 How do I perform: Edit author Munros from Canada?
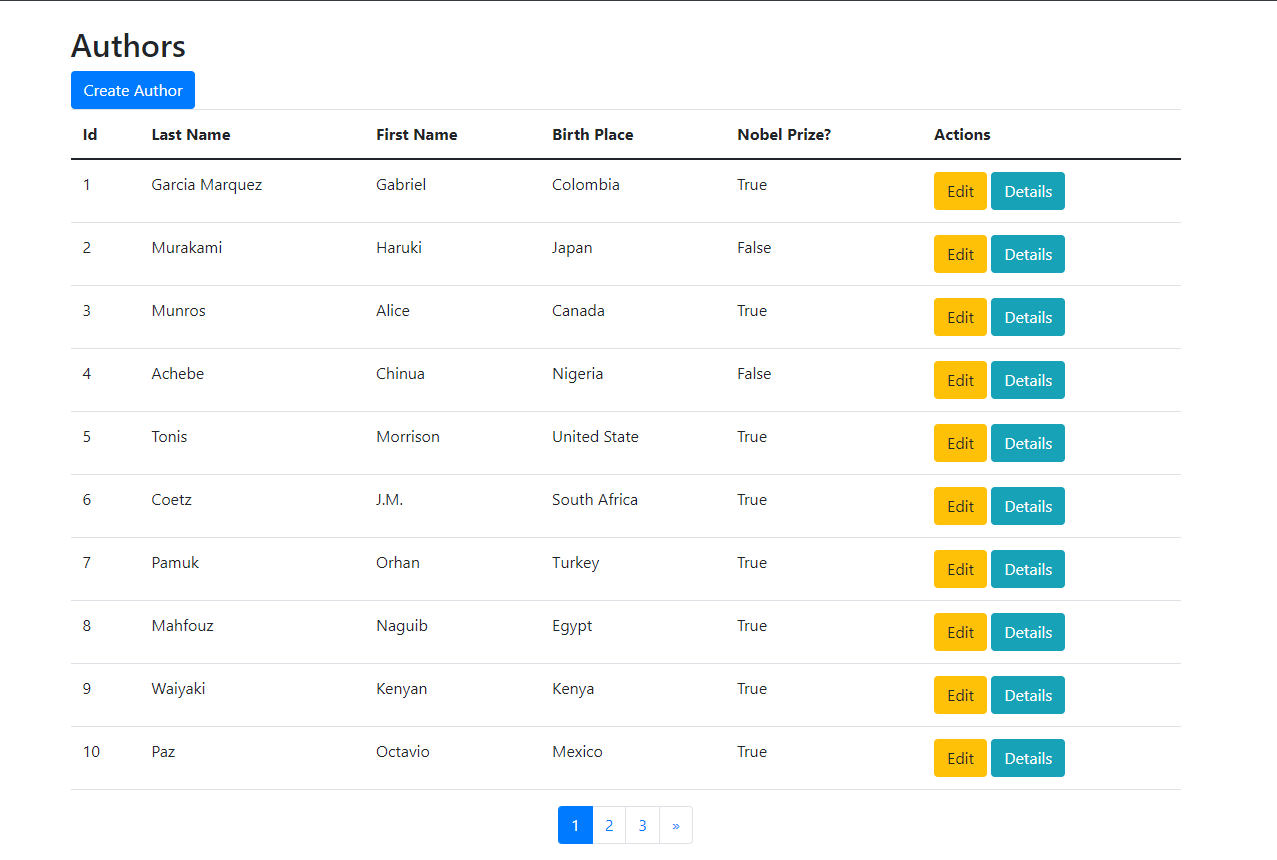[x=960, y=317]
